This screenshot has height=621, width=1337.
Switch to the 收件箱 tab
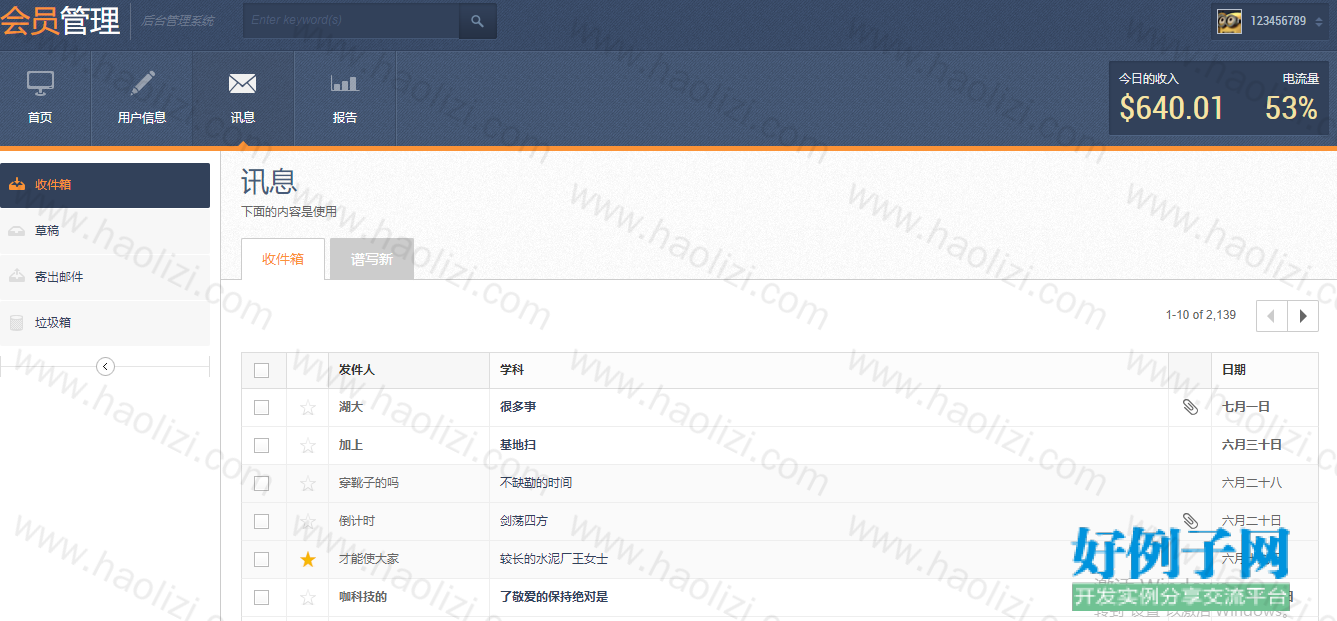tap(283, 259)
